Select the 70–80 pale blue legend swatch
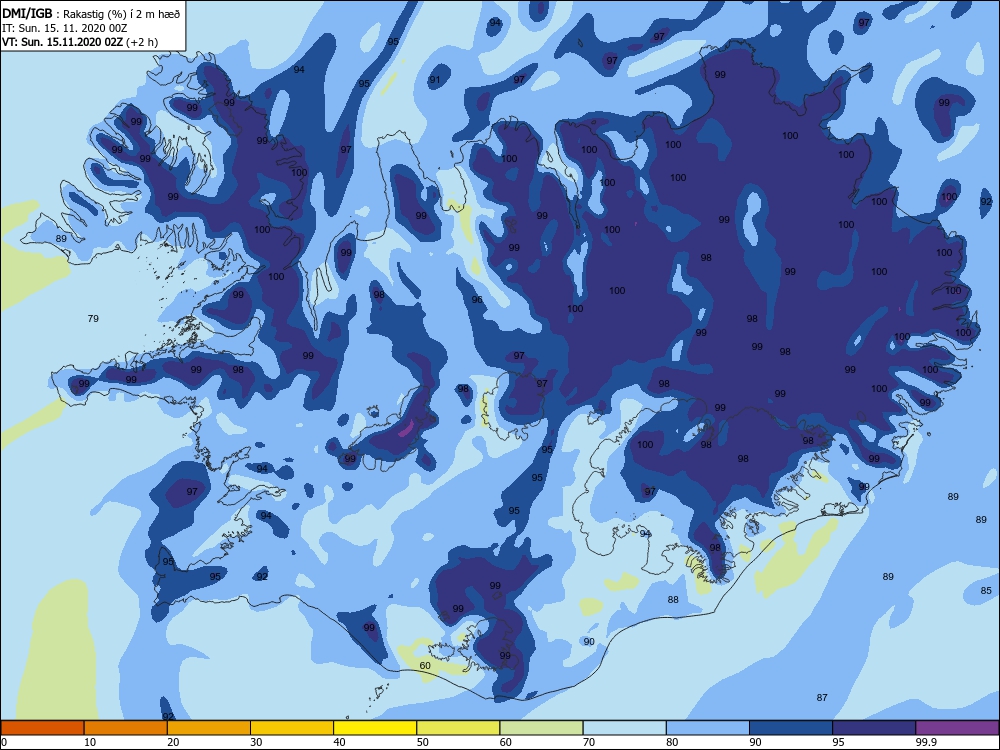The height and width of the screenshot is (750, 1000). point(625,728)
